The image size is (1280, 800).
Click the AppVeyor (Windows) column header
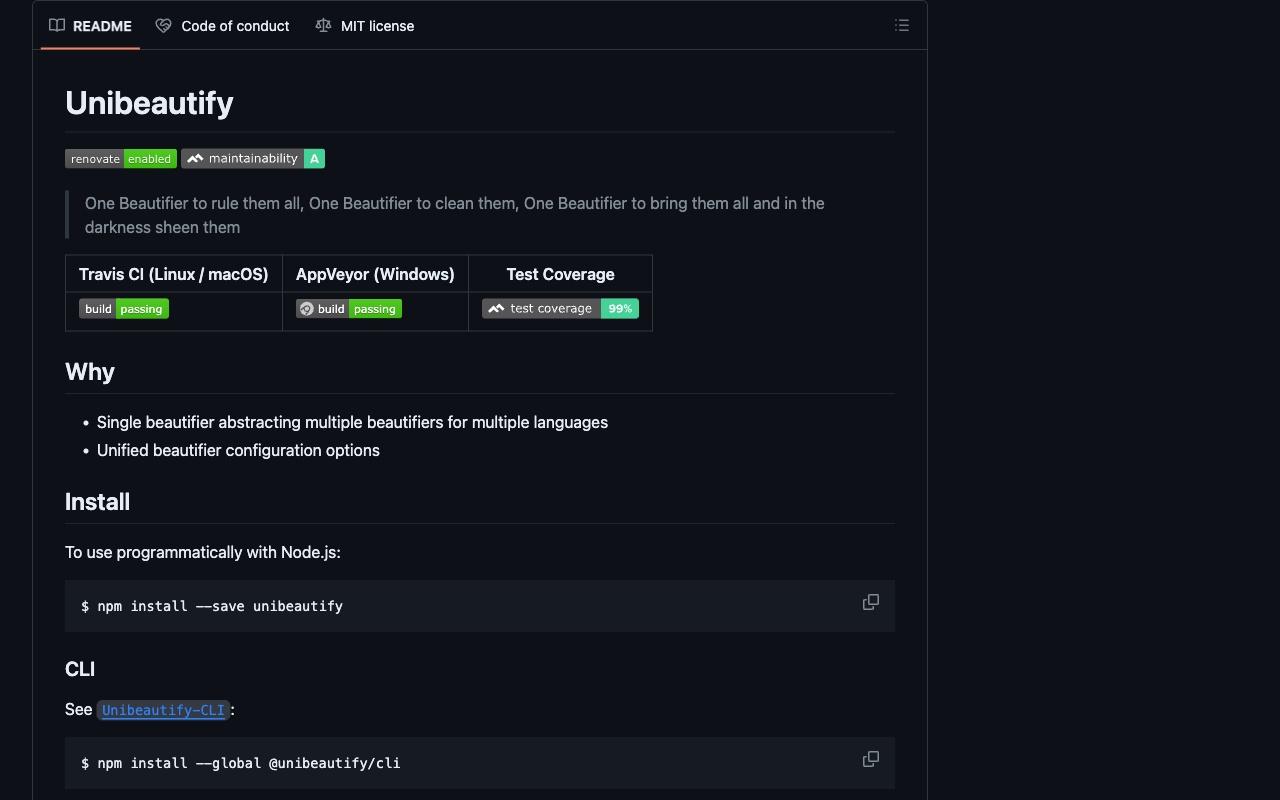coord(375,274)
